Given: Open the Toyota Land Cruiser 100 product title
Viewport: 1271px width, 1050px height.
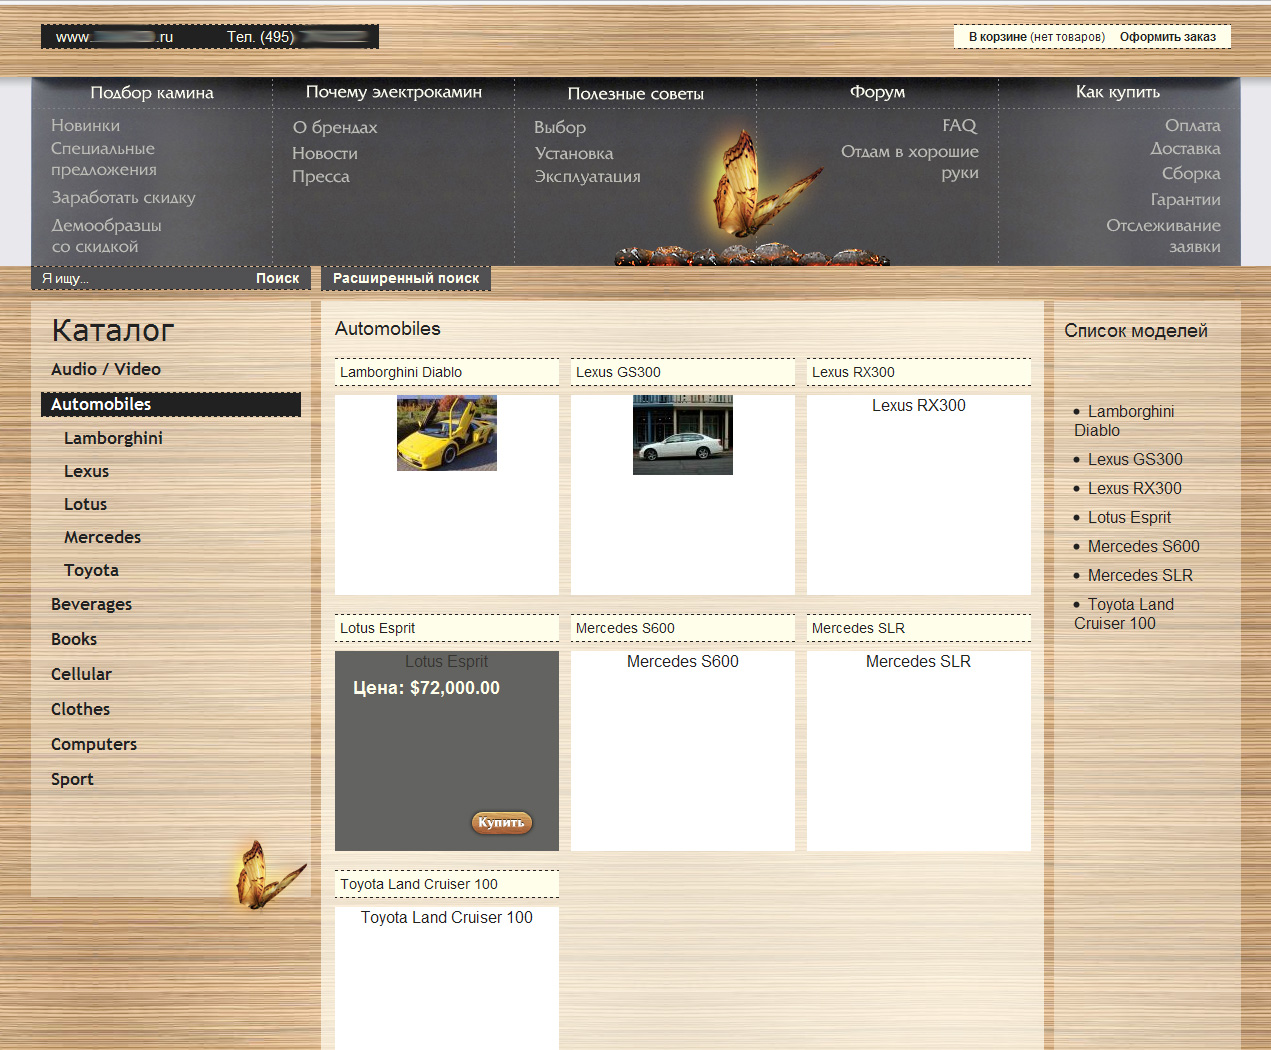Looking at the screenshot, I should point(419,884).
